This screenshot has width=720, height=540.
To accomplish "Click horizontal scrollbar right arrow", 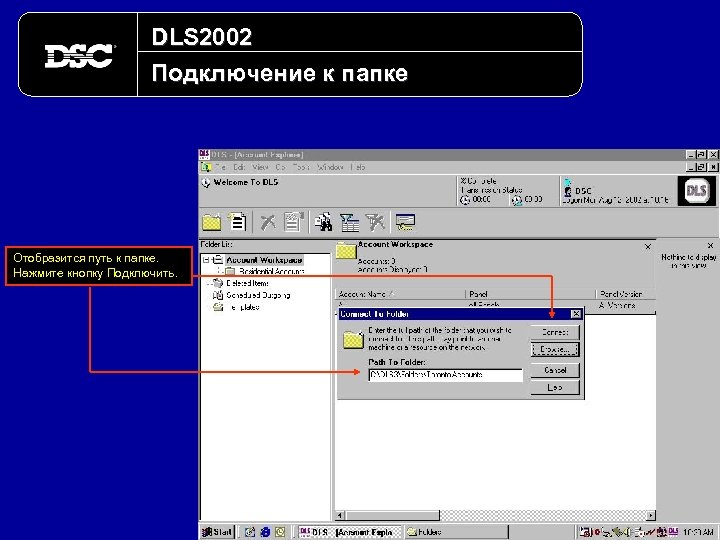I will 651,515.
